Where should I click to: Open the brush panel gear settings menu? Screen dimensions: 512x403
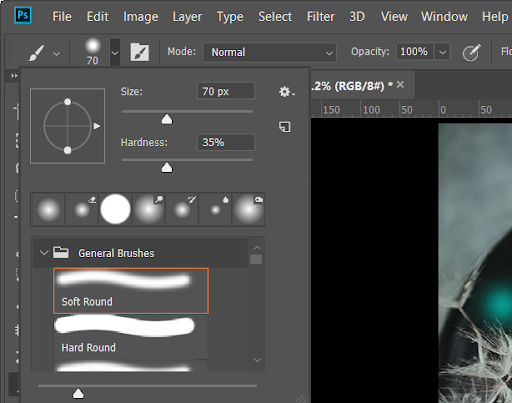286,92
